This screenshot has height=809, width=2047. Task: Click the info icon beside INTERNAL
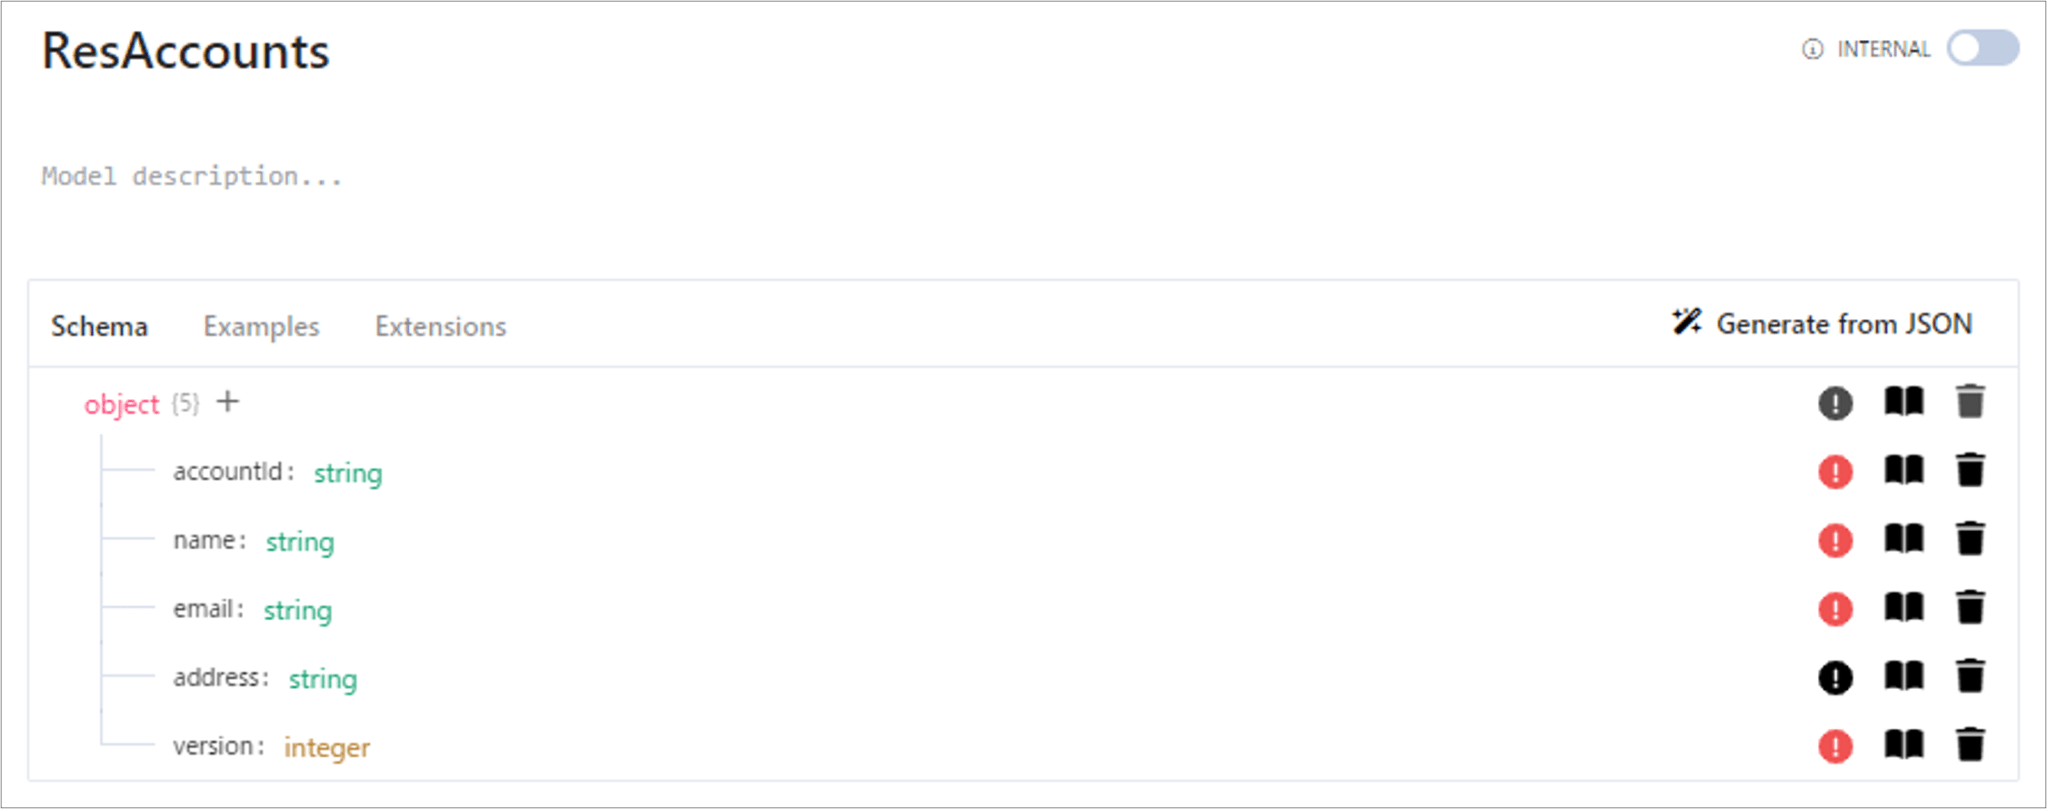pos(1812,49)
